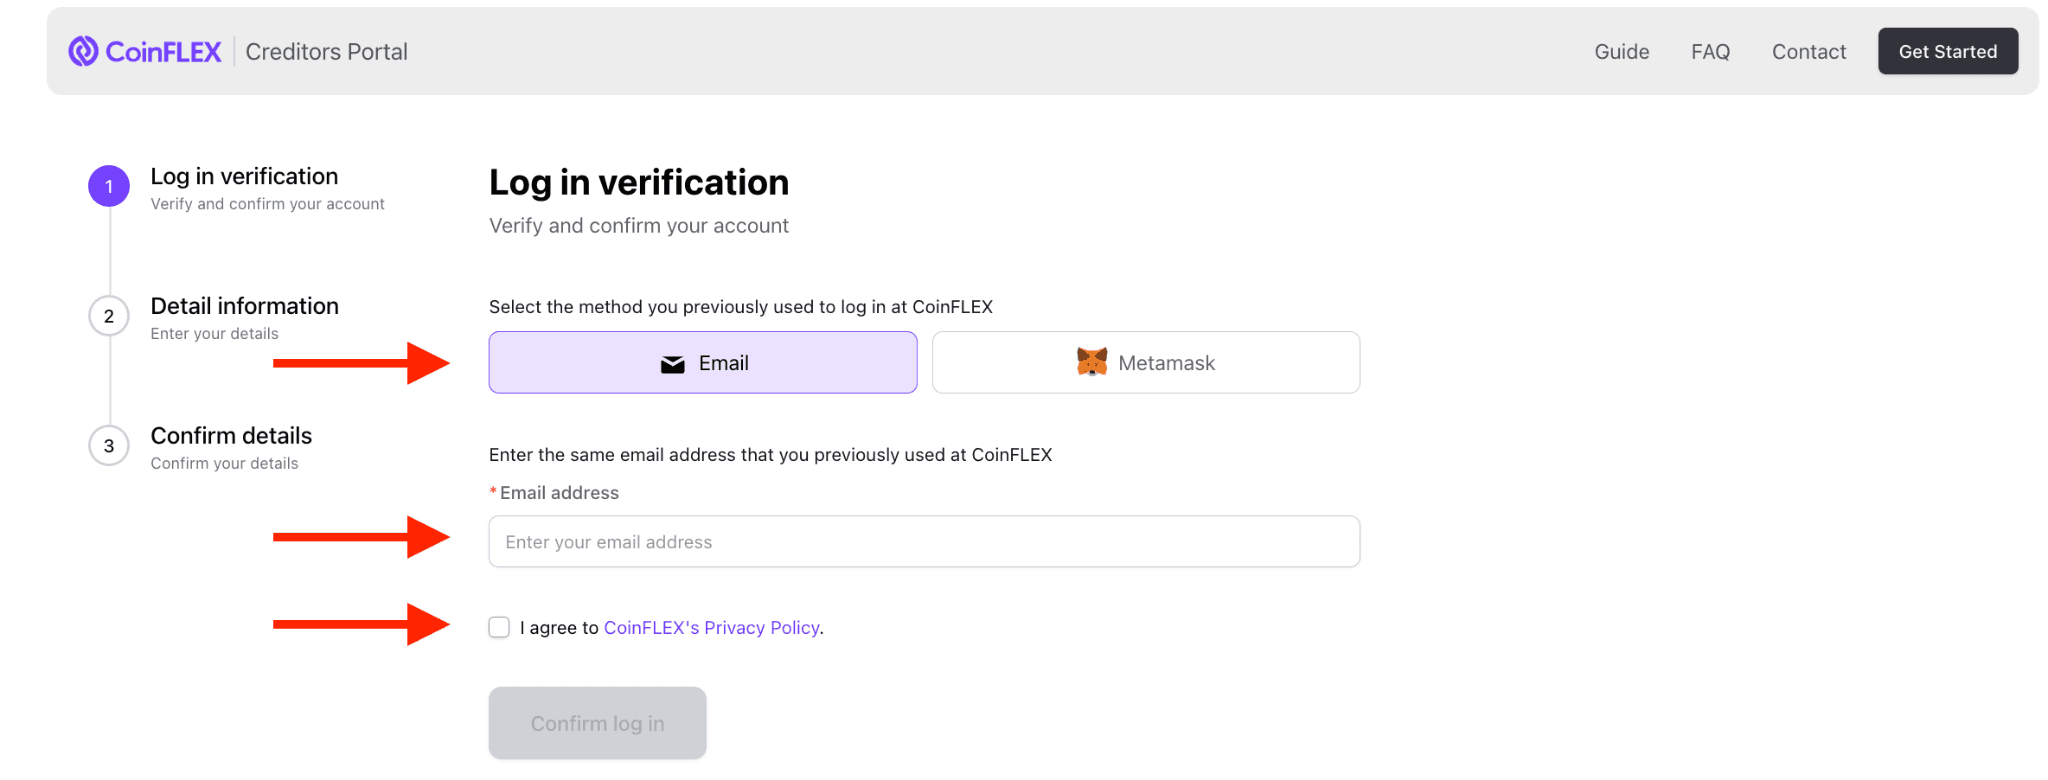Open the Contact page

point(1809,51)
